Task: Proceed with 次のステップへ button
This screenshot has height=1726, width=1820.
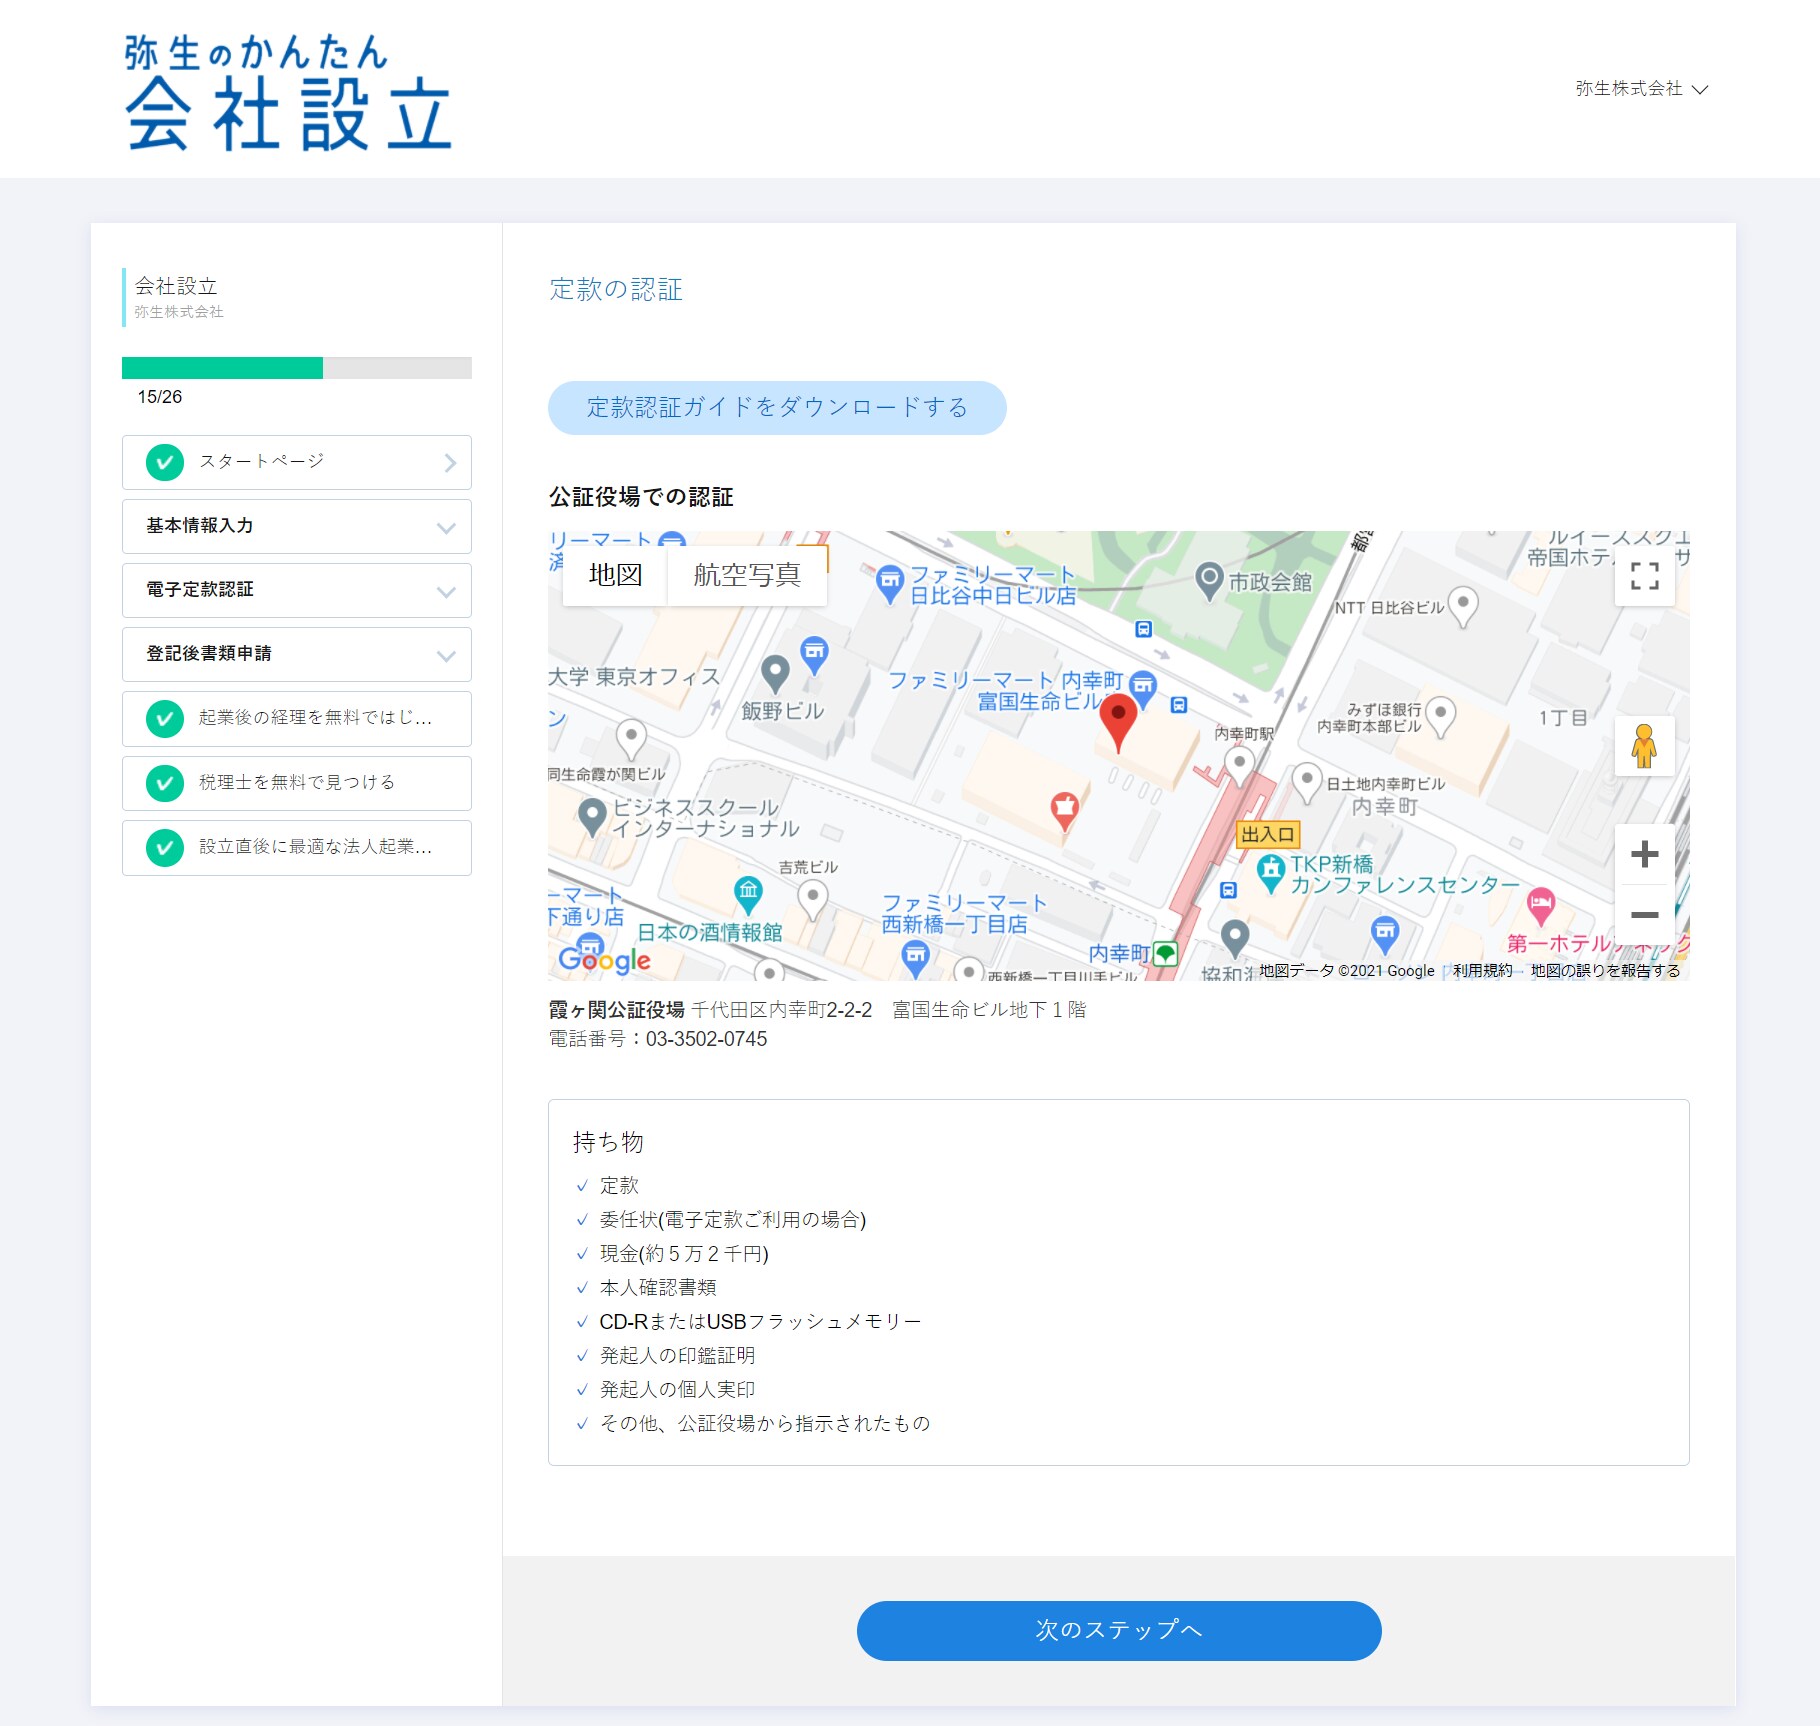Action: [x=1119, y=1630]
